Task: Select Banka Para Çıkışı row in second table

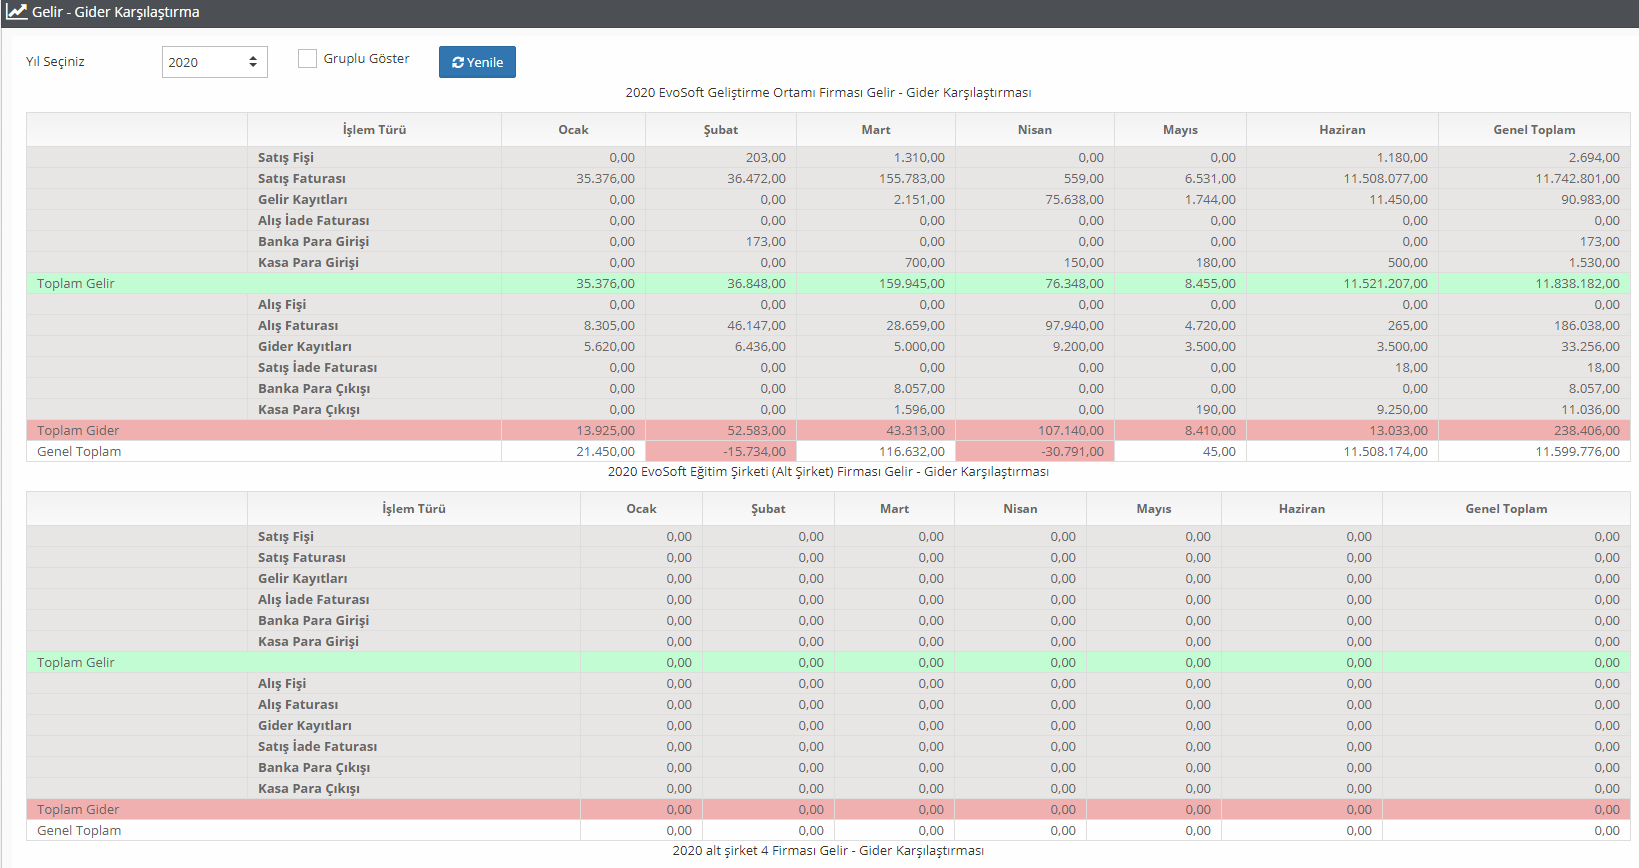Action: tap(313, 768)
